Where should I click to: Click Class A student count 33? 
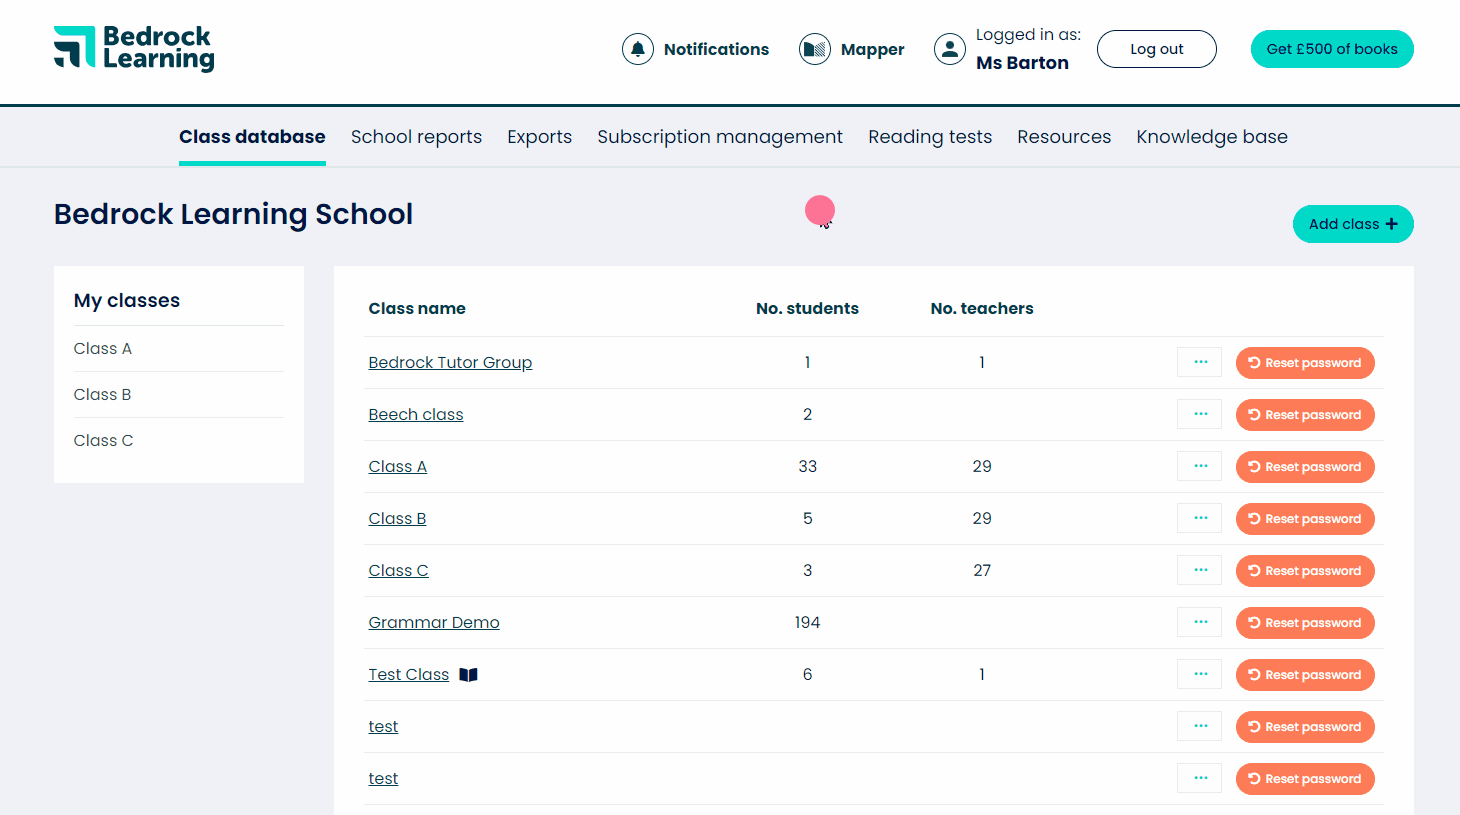[x=807, y=466]
